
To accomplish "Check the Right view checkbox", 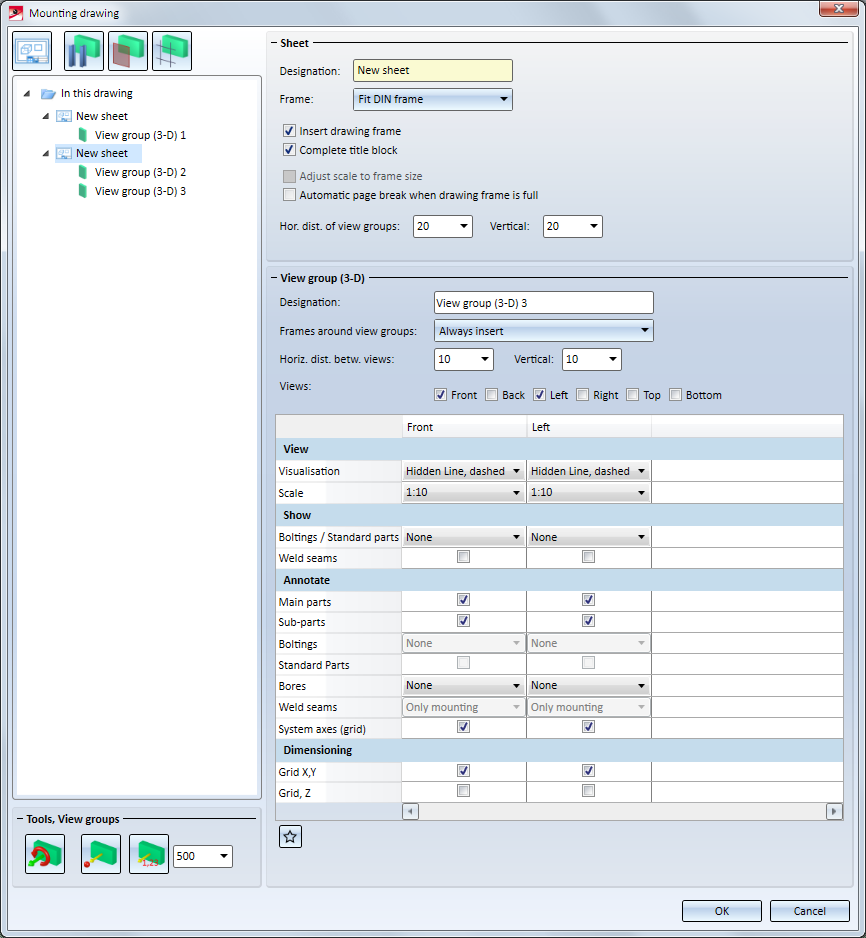I will [583, 395].
